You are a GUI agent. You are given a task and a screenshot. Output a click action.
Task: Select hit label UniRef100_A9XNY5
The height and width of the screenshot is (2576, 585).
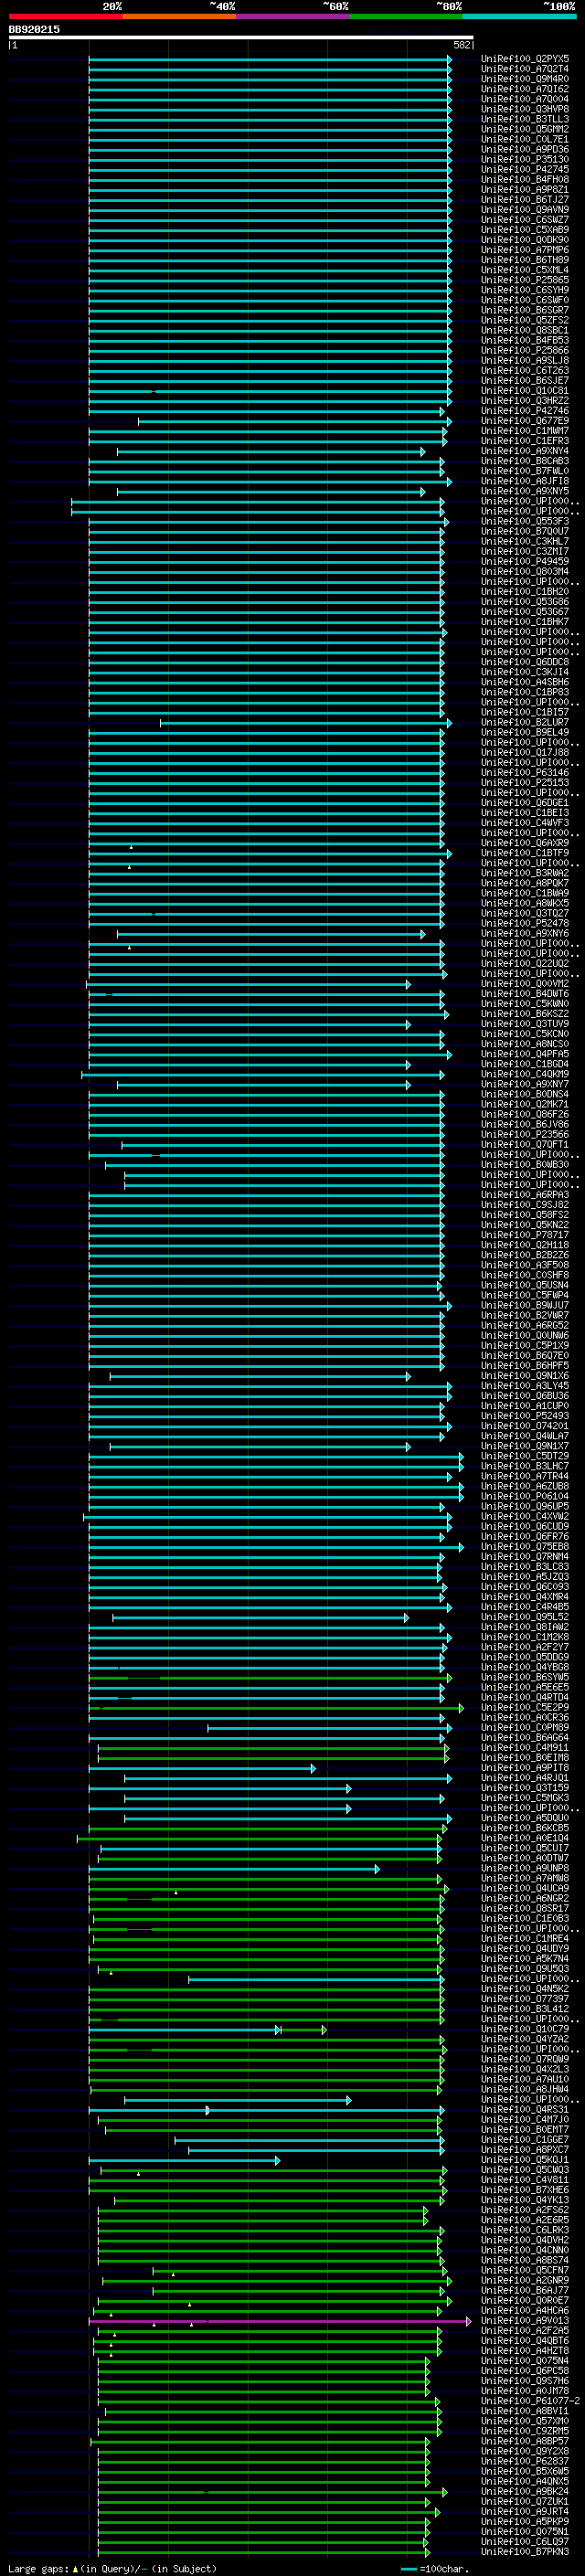click(x=525, y=491)
